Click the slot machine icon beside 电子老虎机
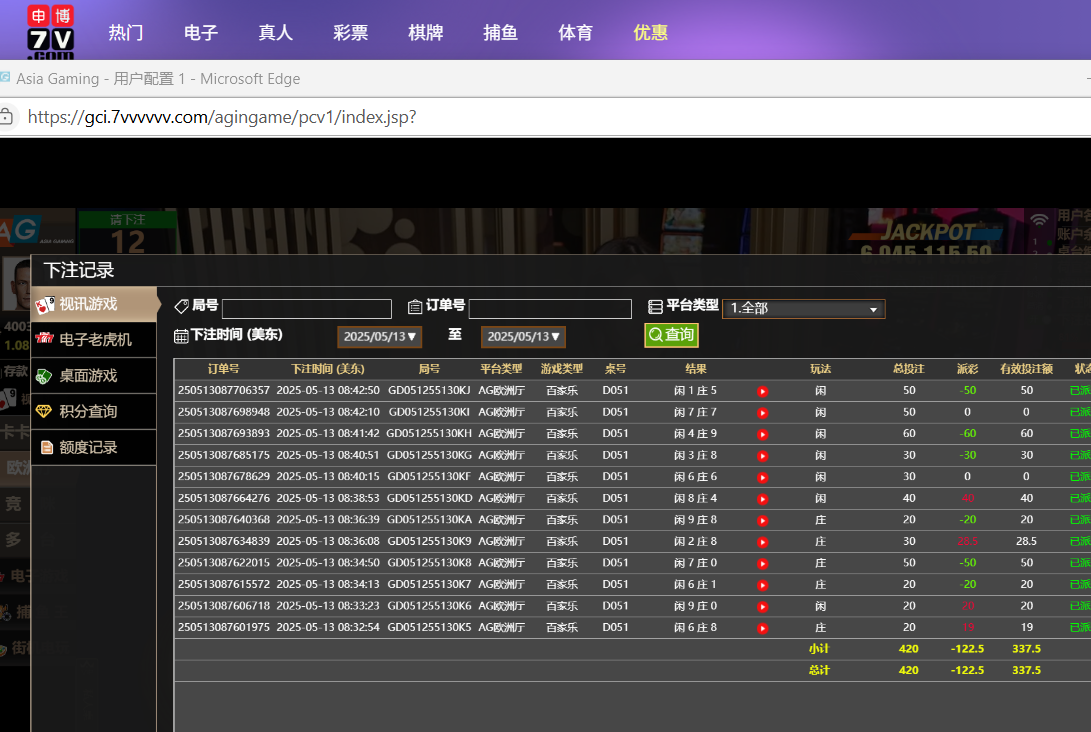 pos(44,340)
